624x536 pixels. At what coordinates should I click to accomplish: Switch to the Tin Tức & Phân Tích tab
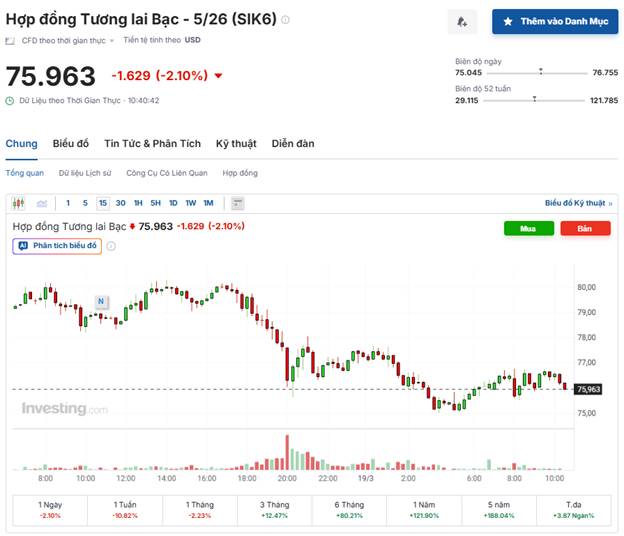point(152,144)
